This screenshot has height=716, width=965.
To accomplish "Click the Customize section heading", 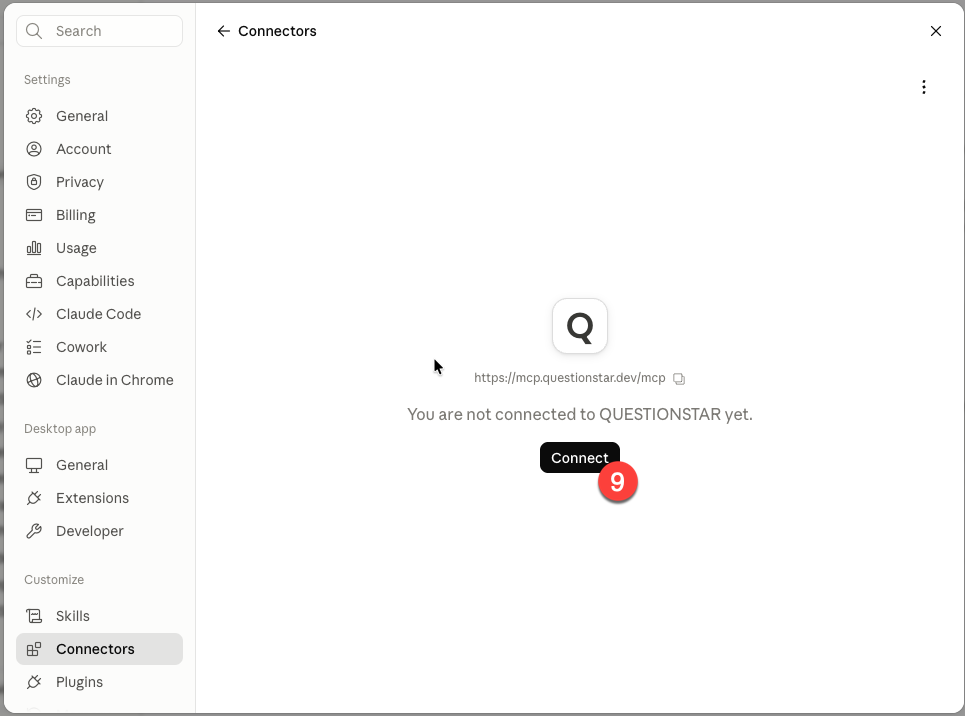I will tap(54, 580).
